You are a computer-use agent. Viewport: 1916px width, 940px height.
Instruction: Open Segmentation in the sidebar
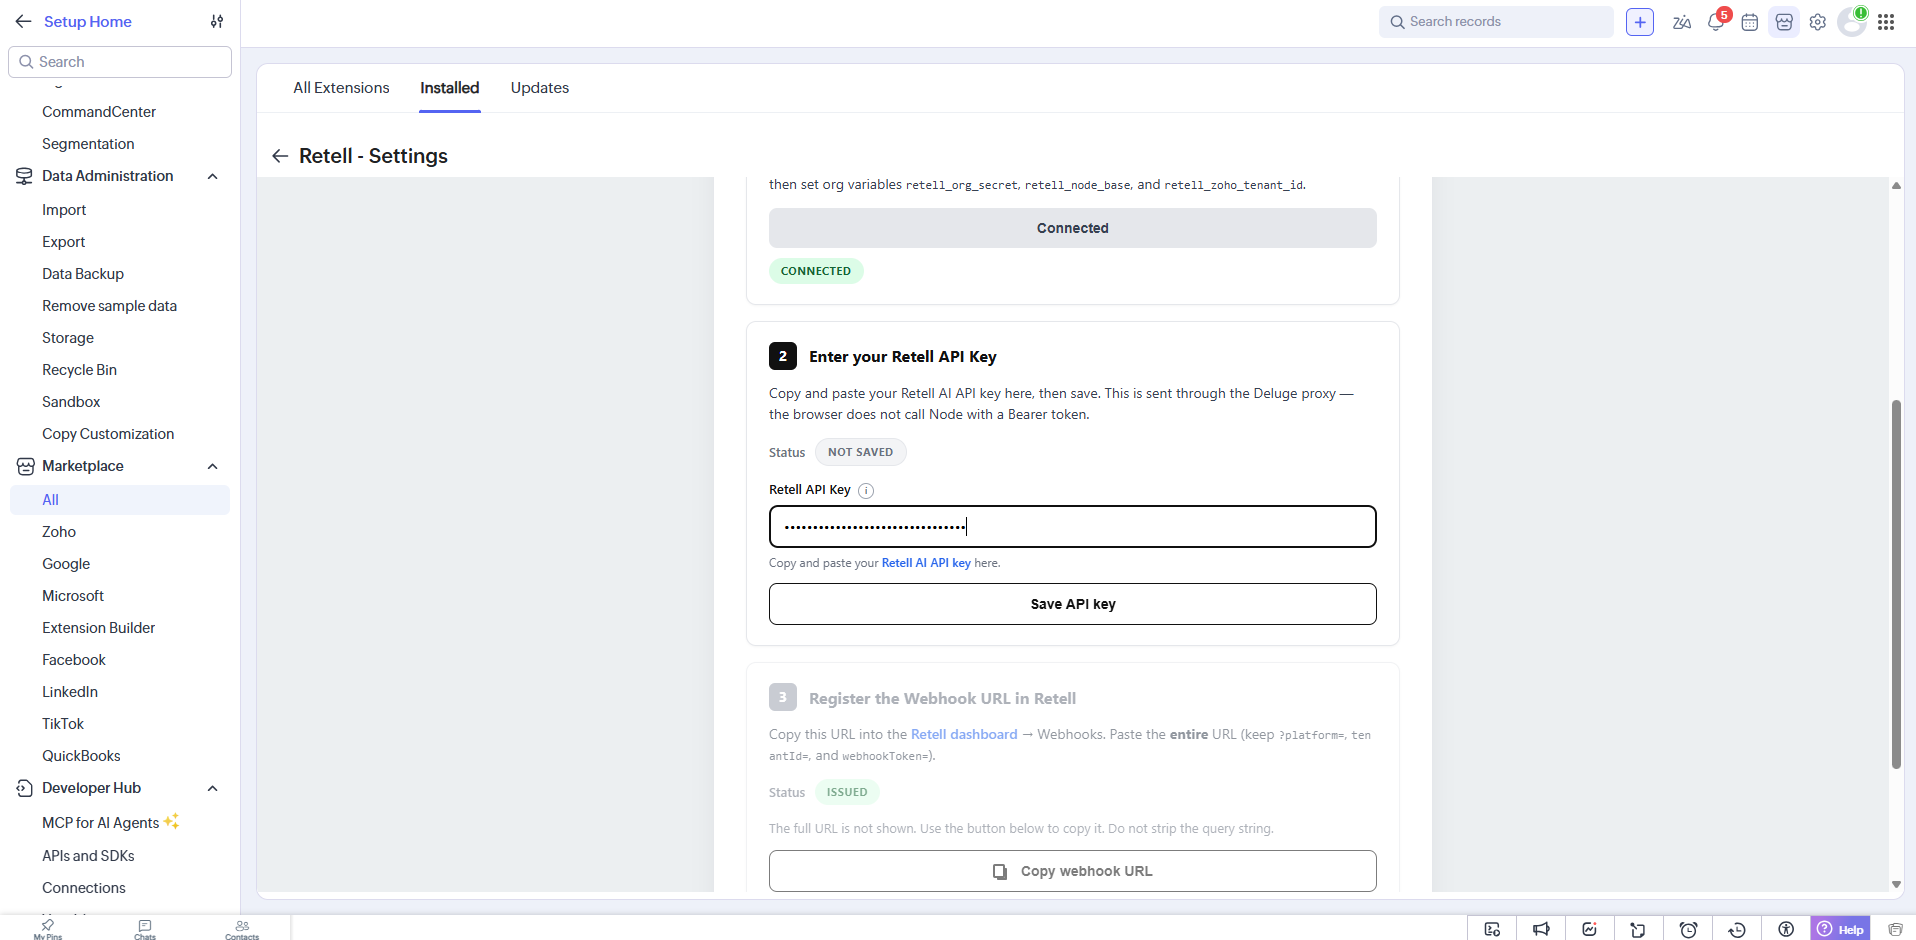tap(88, 144)
